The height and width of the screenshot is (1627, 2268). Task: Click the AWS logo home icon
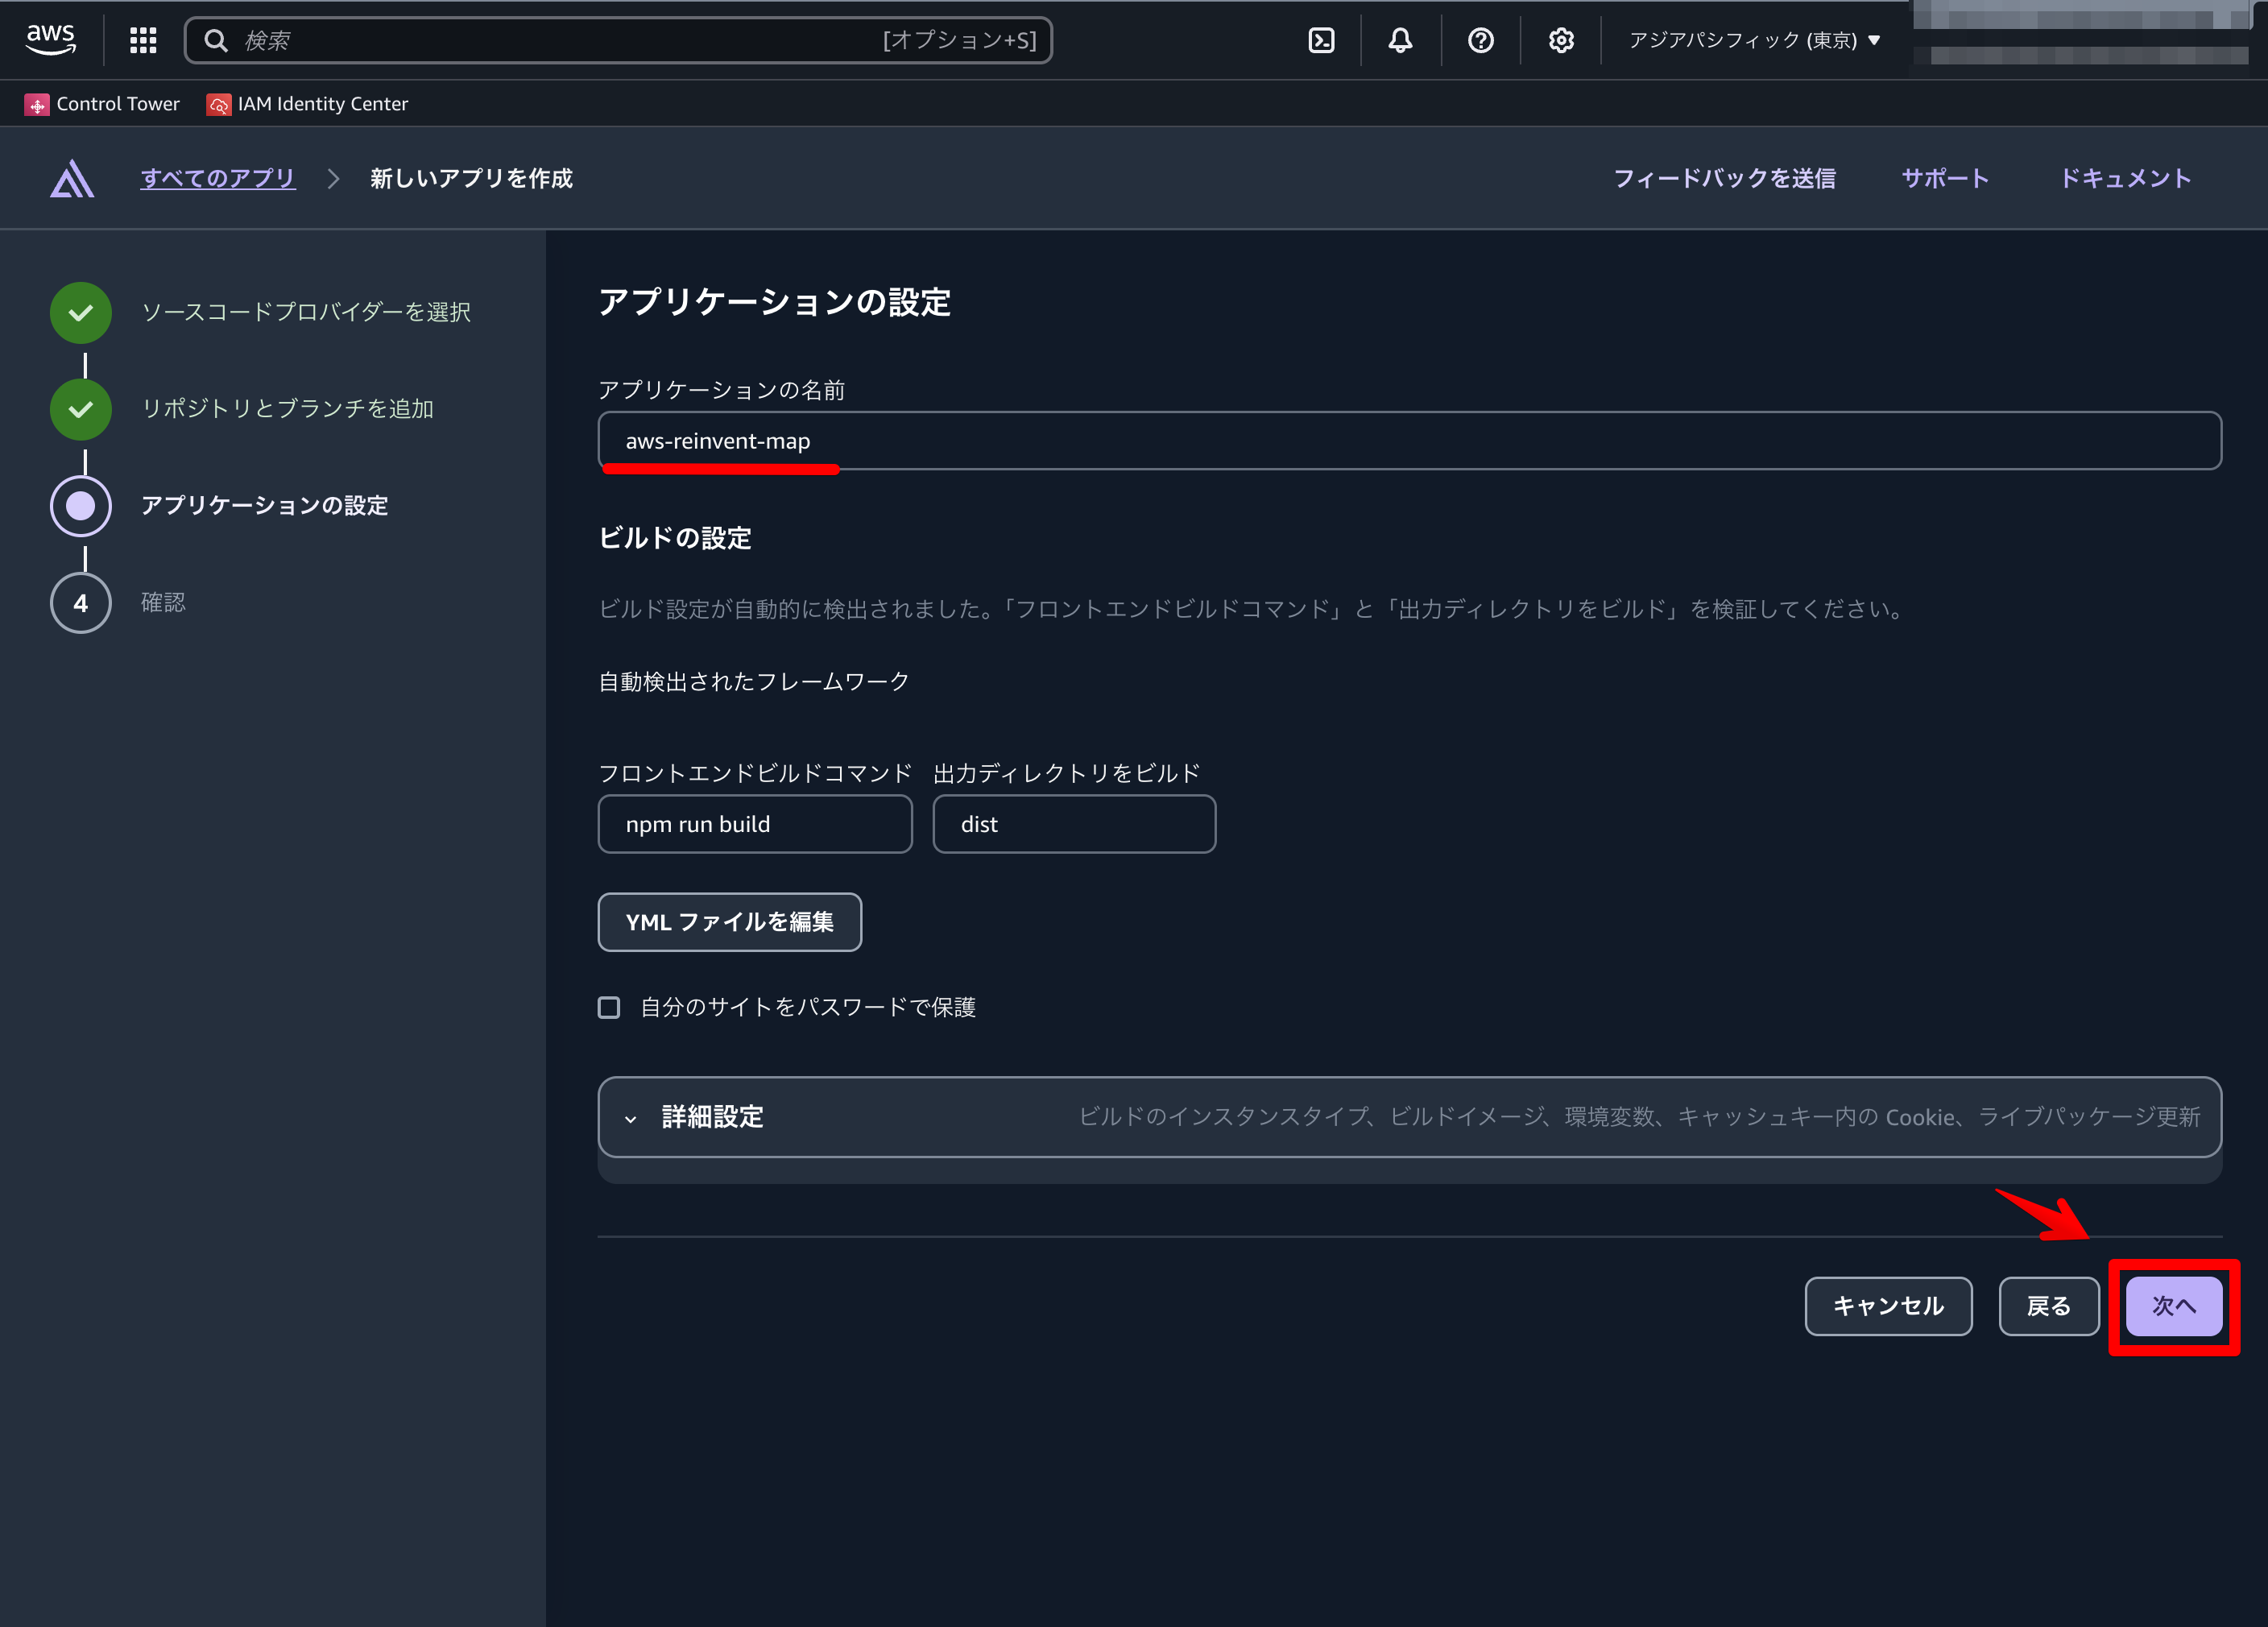(50, 39)
